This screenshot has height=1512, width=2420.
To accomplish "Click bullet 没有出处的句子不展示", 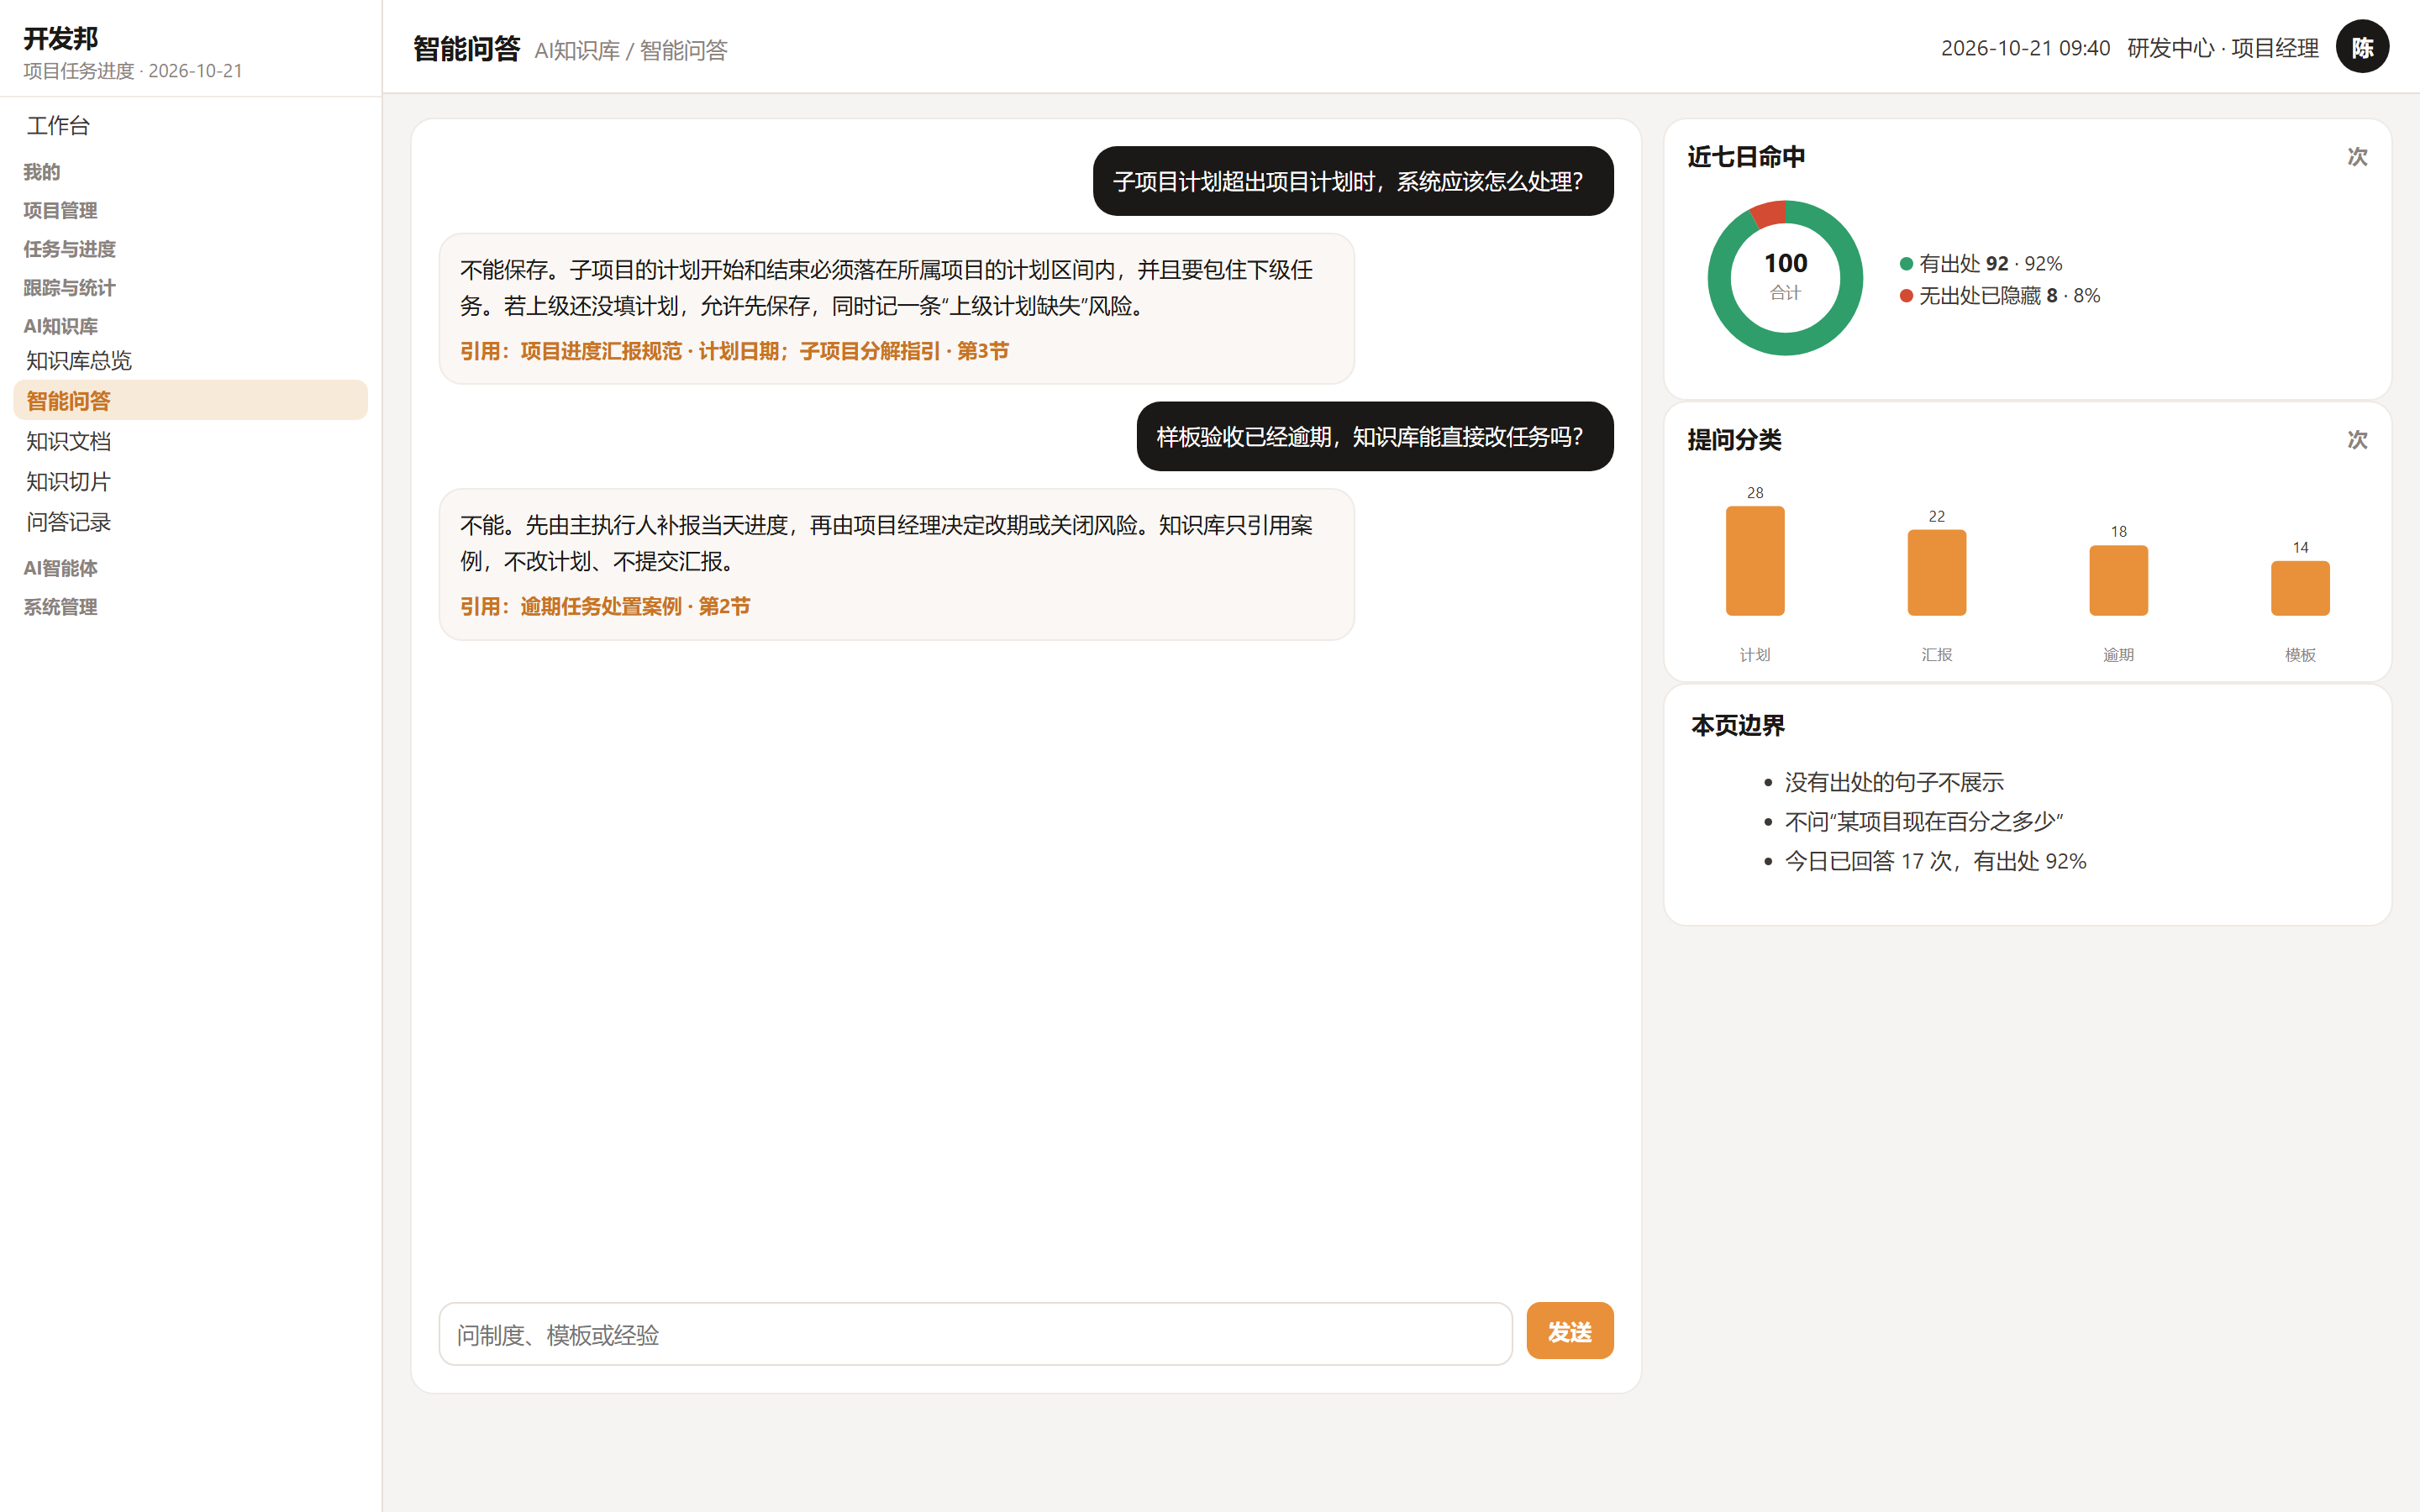I will click(1894, 782).
